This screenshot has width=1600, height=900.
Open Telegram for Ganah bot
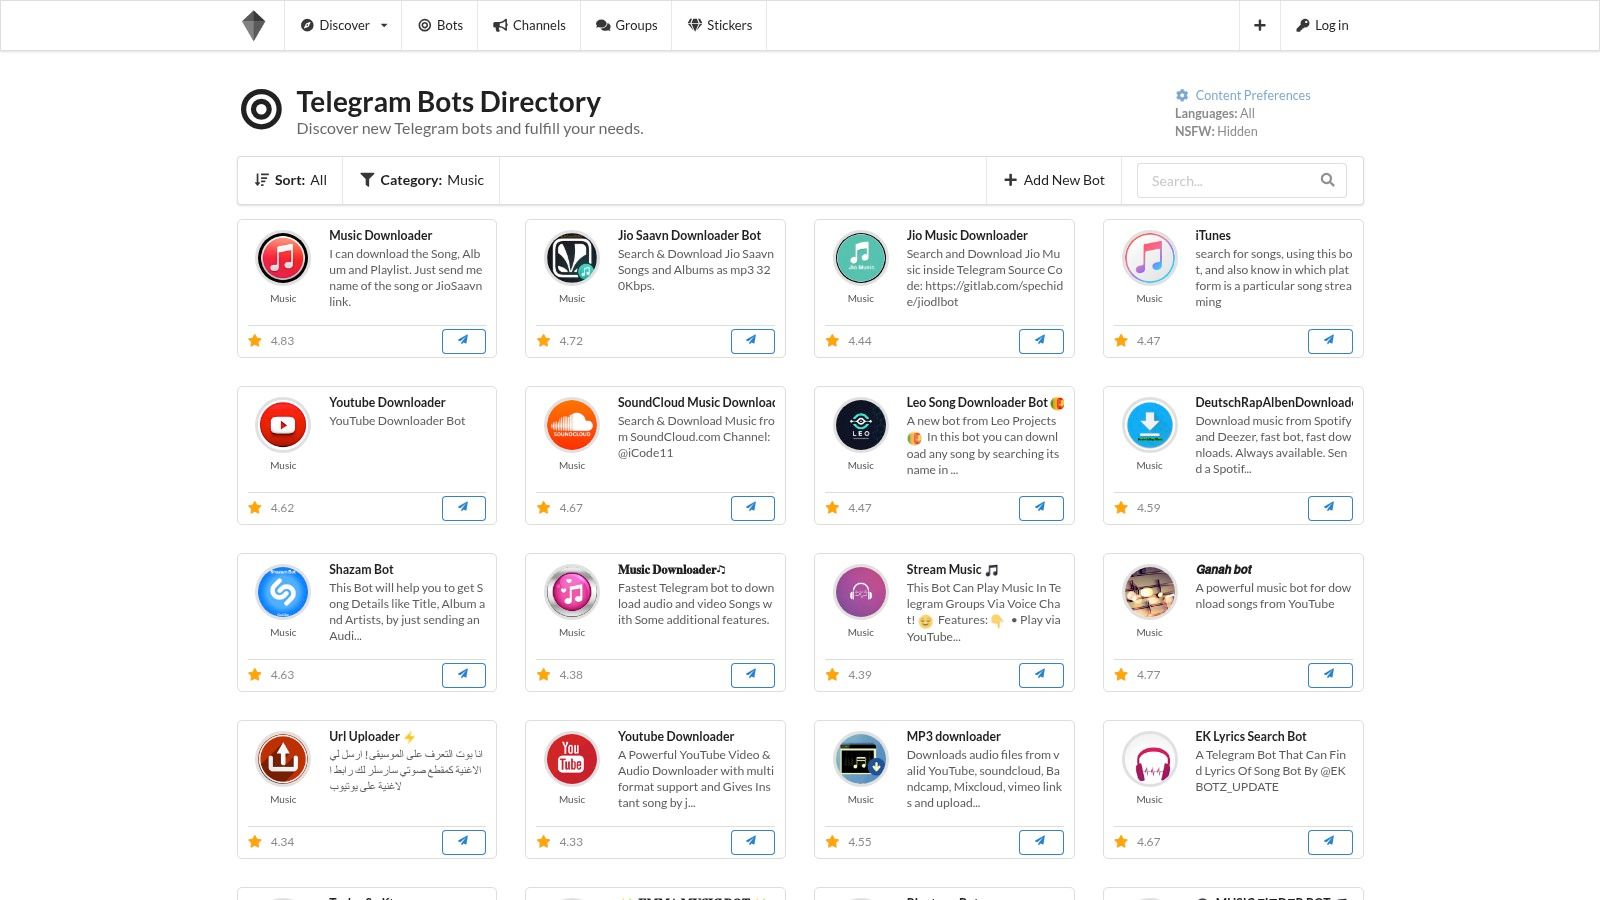tap(1330, 675)
